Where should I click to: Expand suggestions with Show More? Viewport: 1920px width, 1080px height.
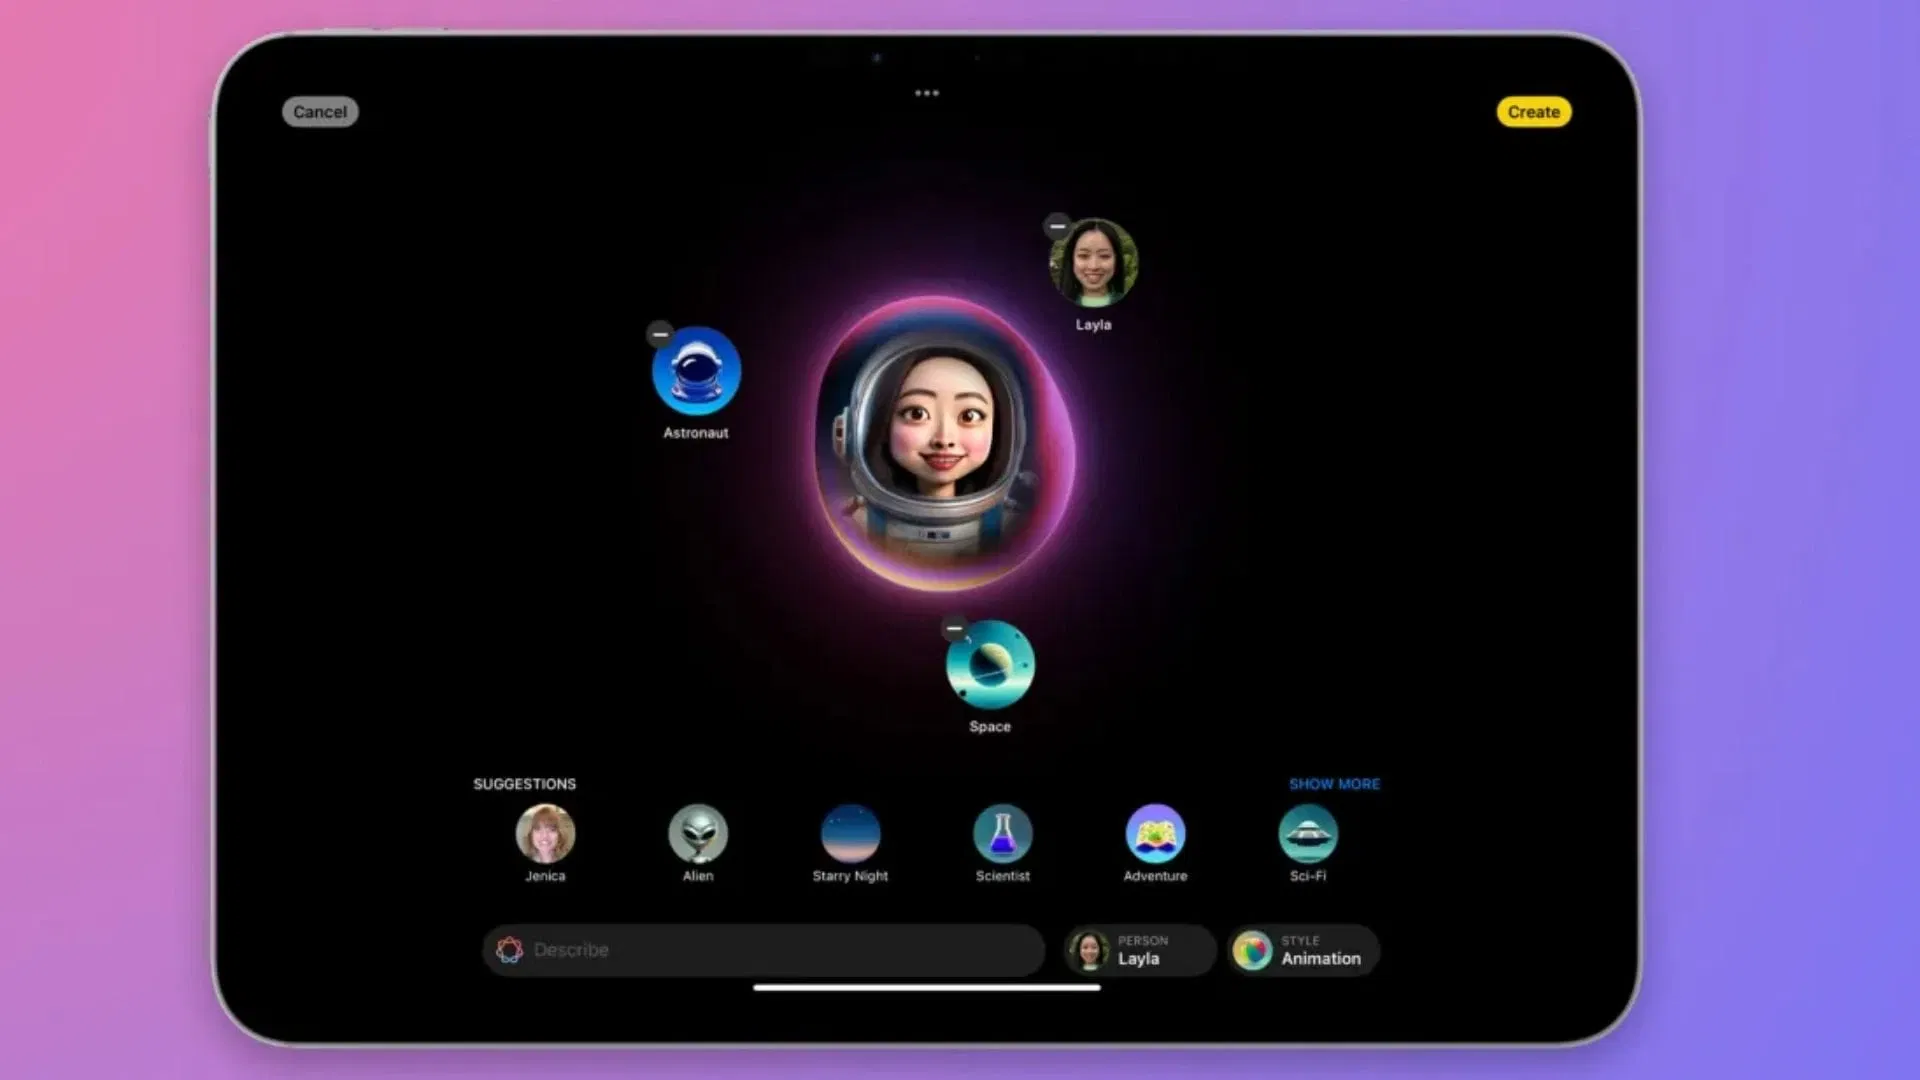pyautogui.click(x=1334, y=784)
